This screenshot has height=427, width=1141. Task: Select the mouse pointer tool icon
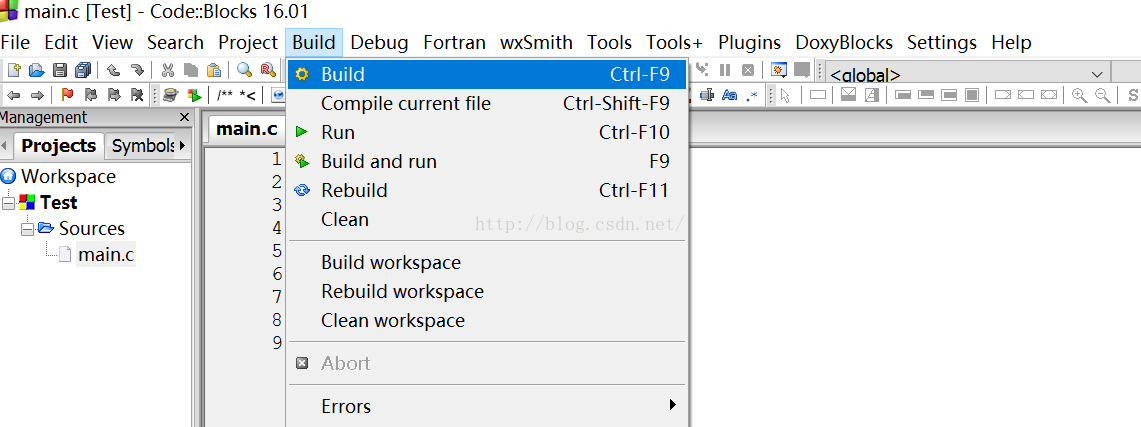(x=785, y=95)
